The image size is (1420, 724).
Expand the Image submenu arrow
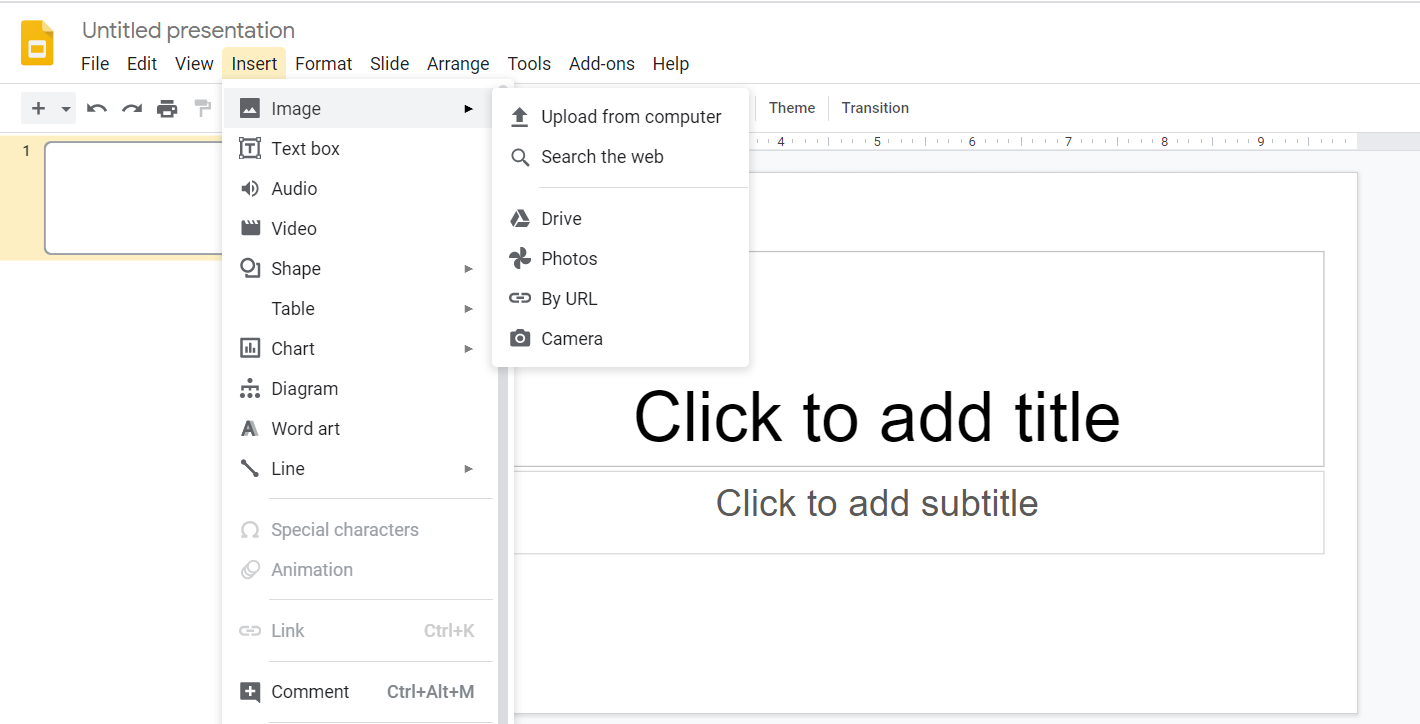click(468, 108)
